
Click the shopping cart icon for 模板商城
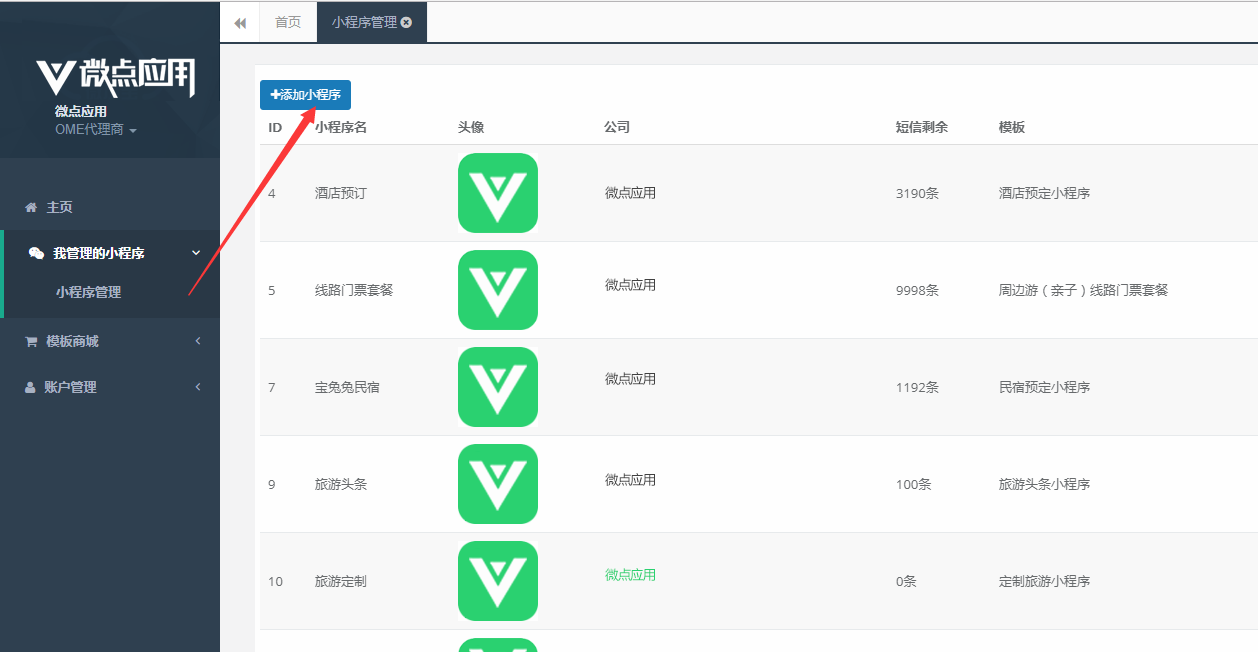[x=30, y=341]
